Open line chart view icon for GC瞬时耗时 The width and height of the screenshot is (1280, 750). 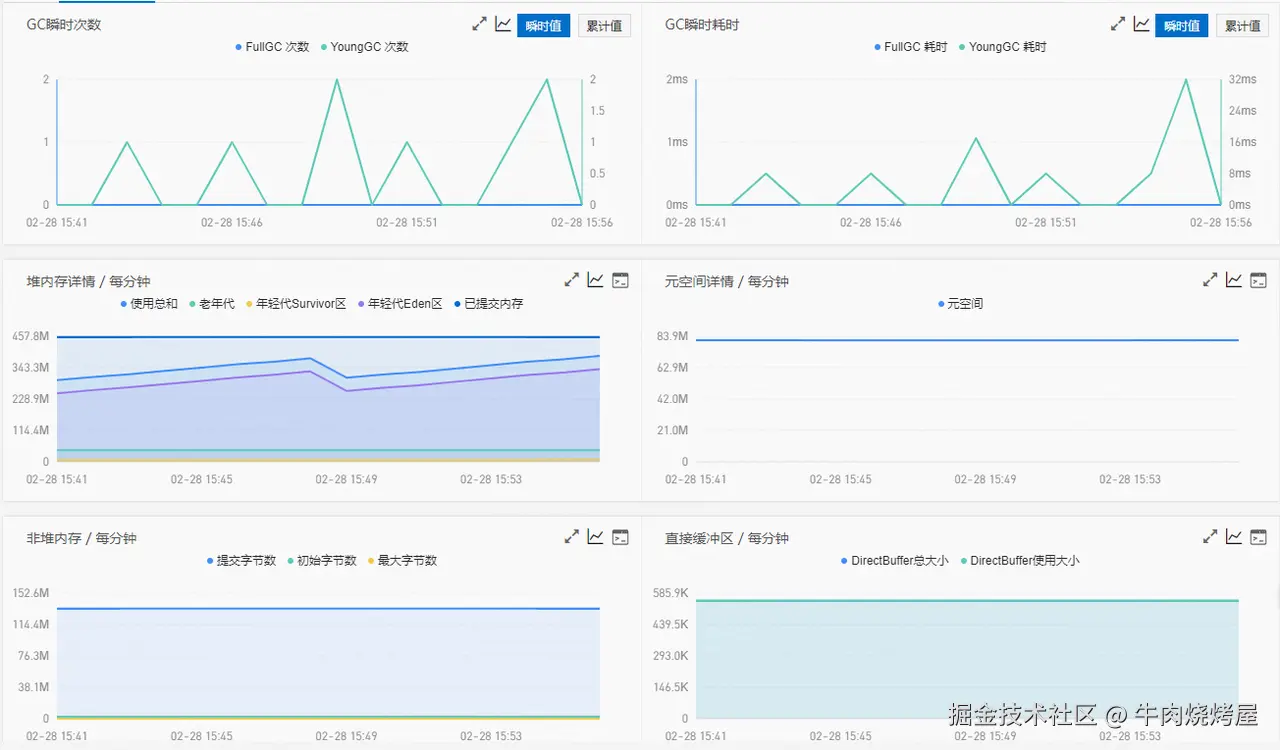tap(1141, 25)
